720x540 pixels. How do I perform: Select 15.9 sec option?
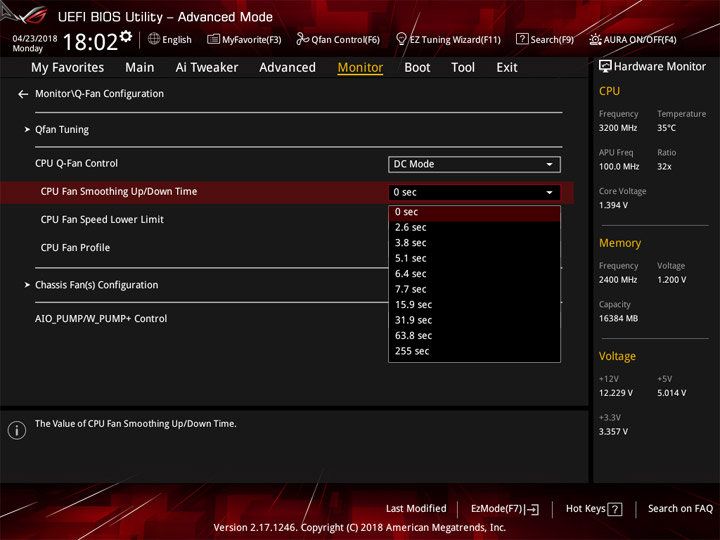pos(474,305)
